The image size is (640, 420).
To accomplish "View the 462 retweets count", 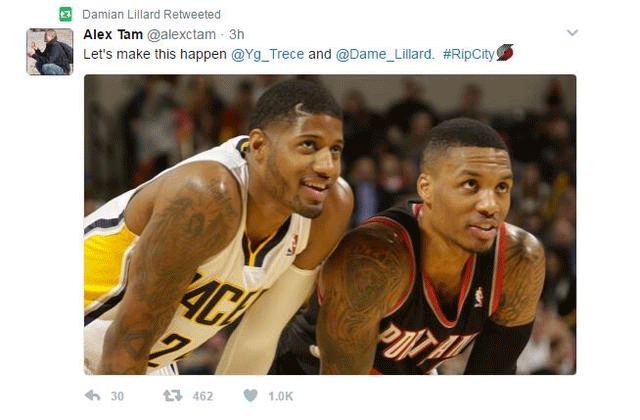I will 203,396.
